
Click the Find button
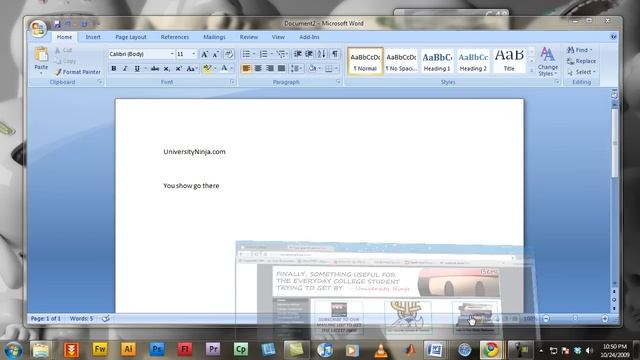[580, 50]
